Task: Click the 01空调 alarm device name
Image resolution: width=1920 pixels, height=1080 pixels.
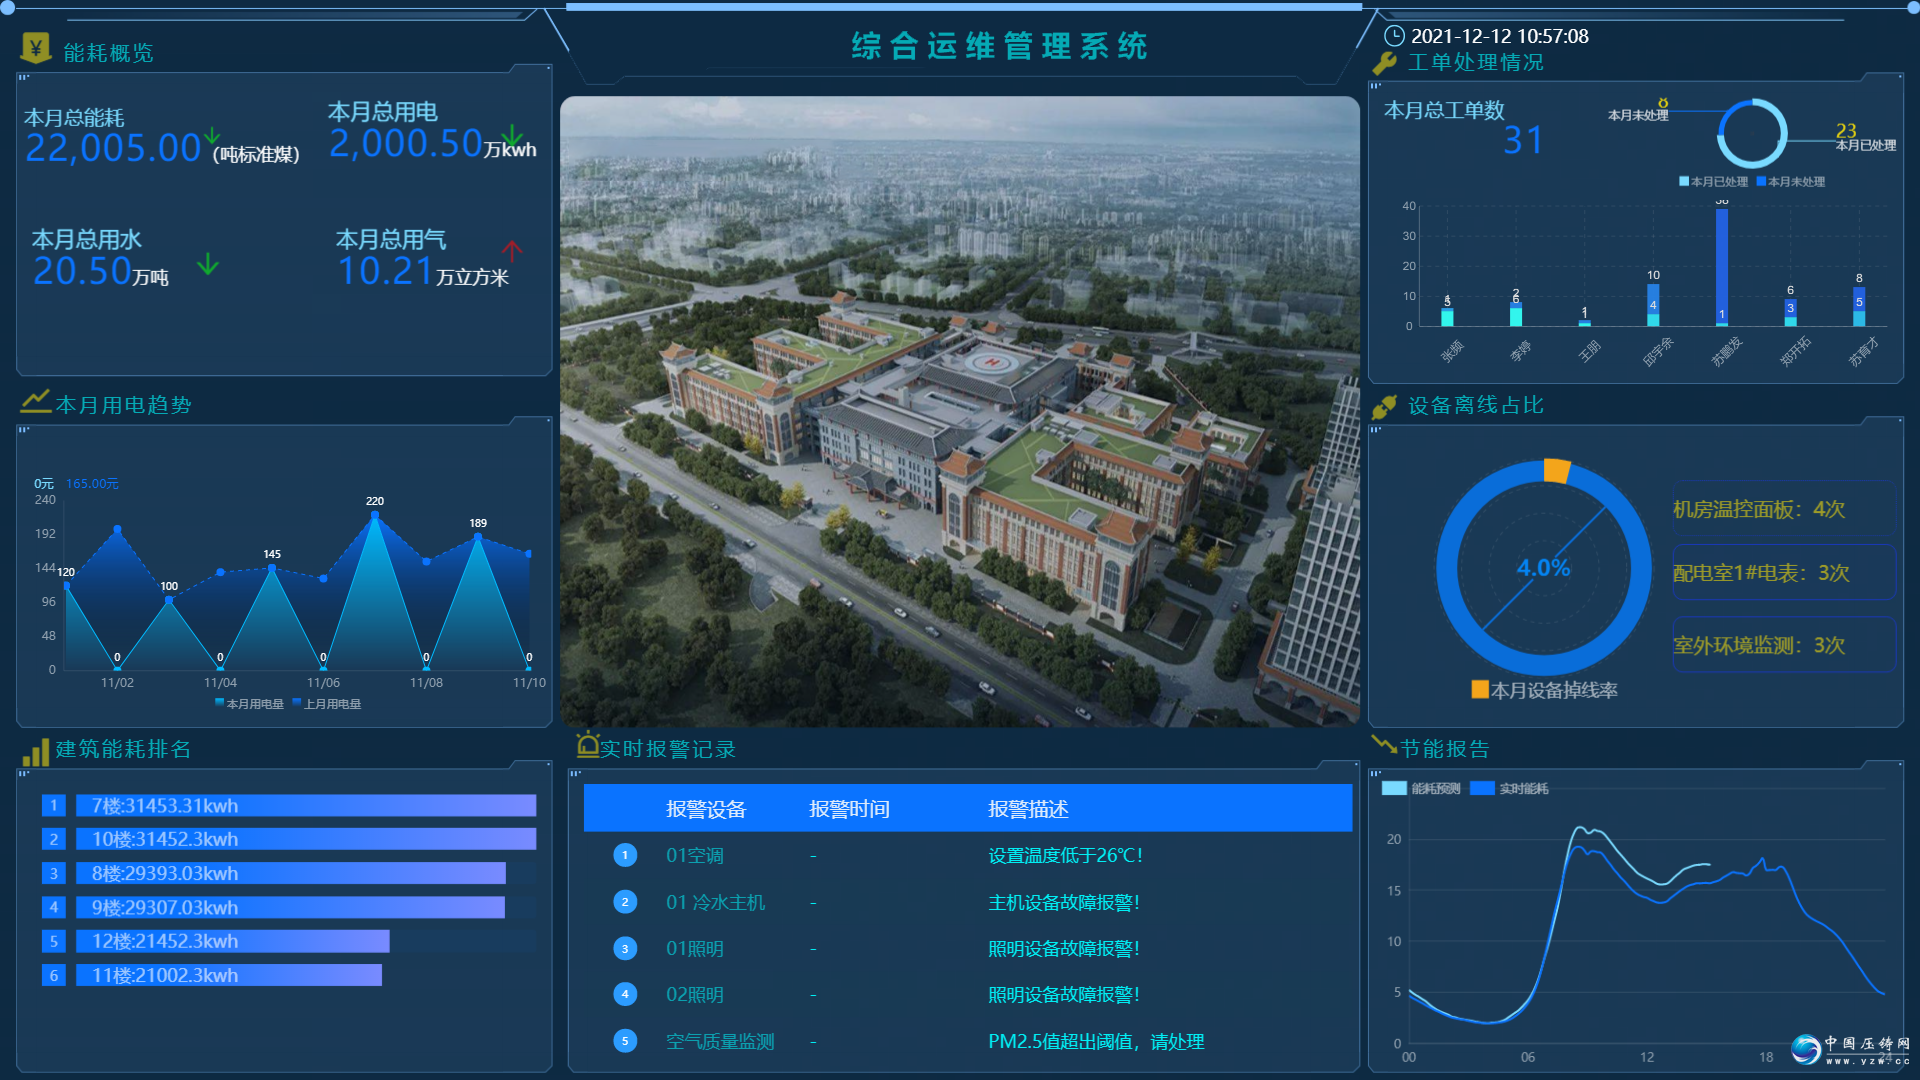Action: tap(695, 856)
